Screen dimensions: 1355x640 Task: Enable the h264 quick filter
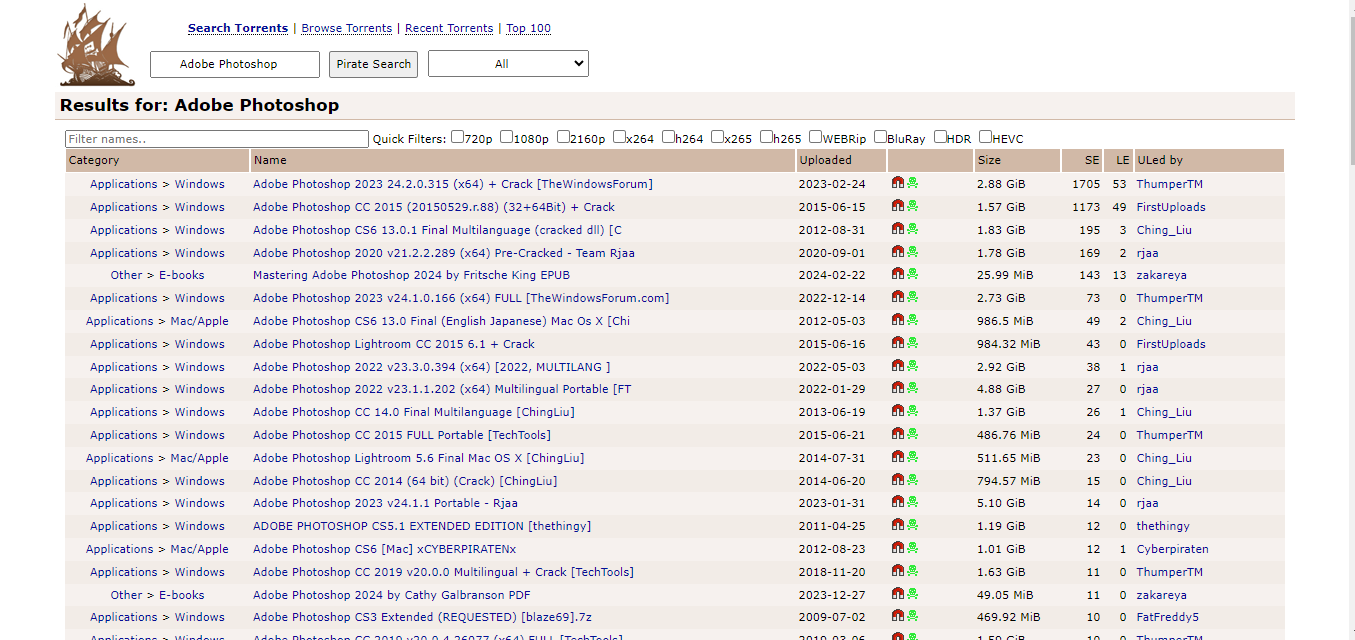coord(668,137)
